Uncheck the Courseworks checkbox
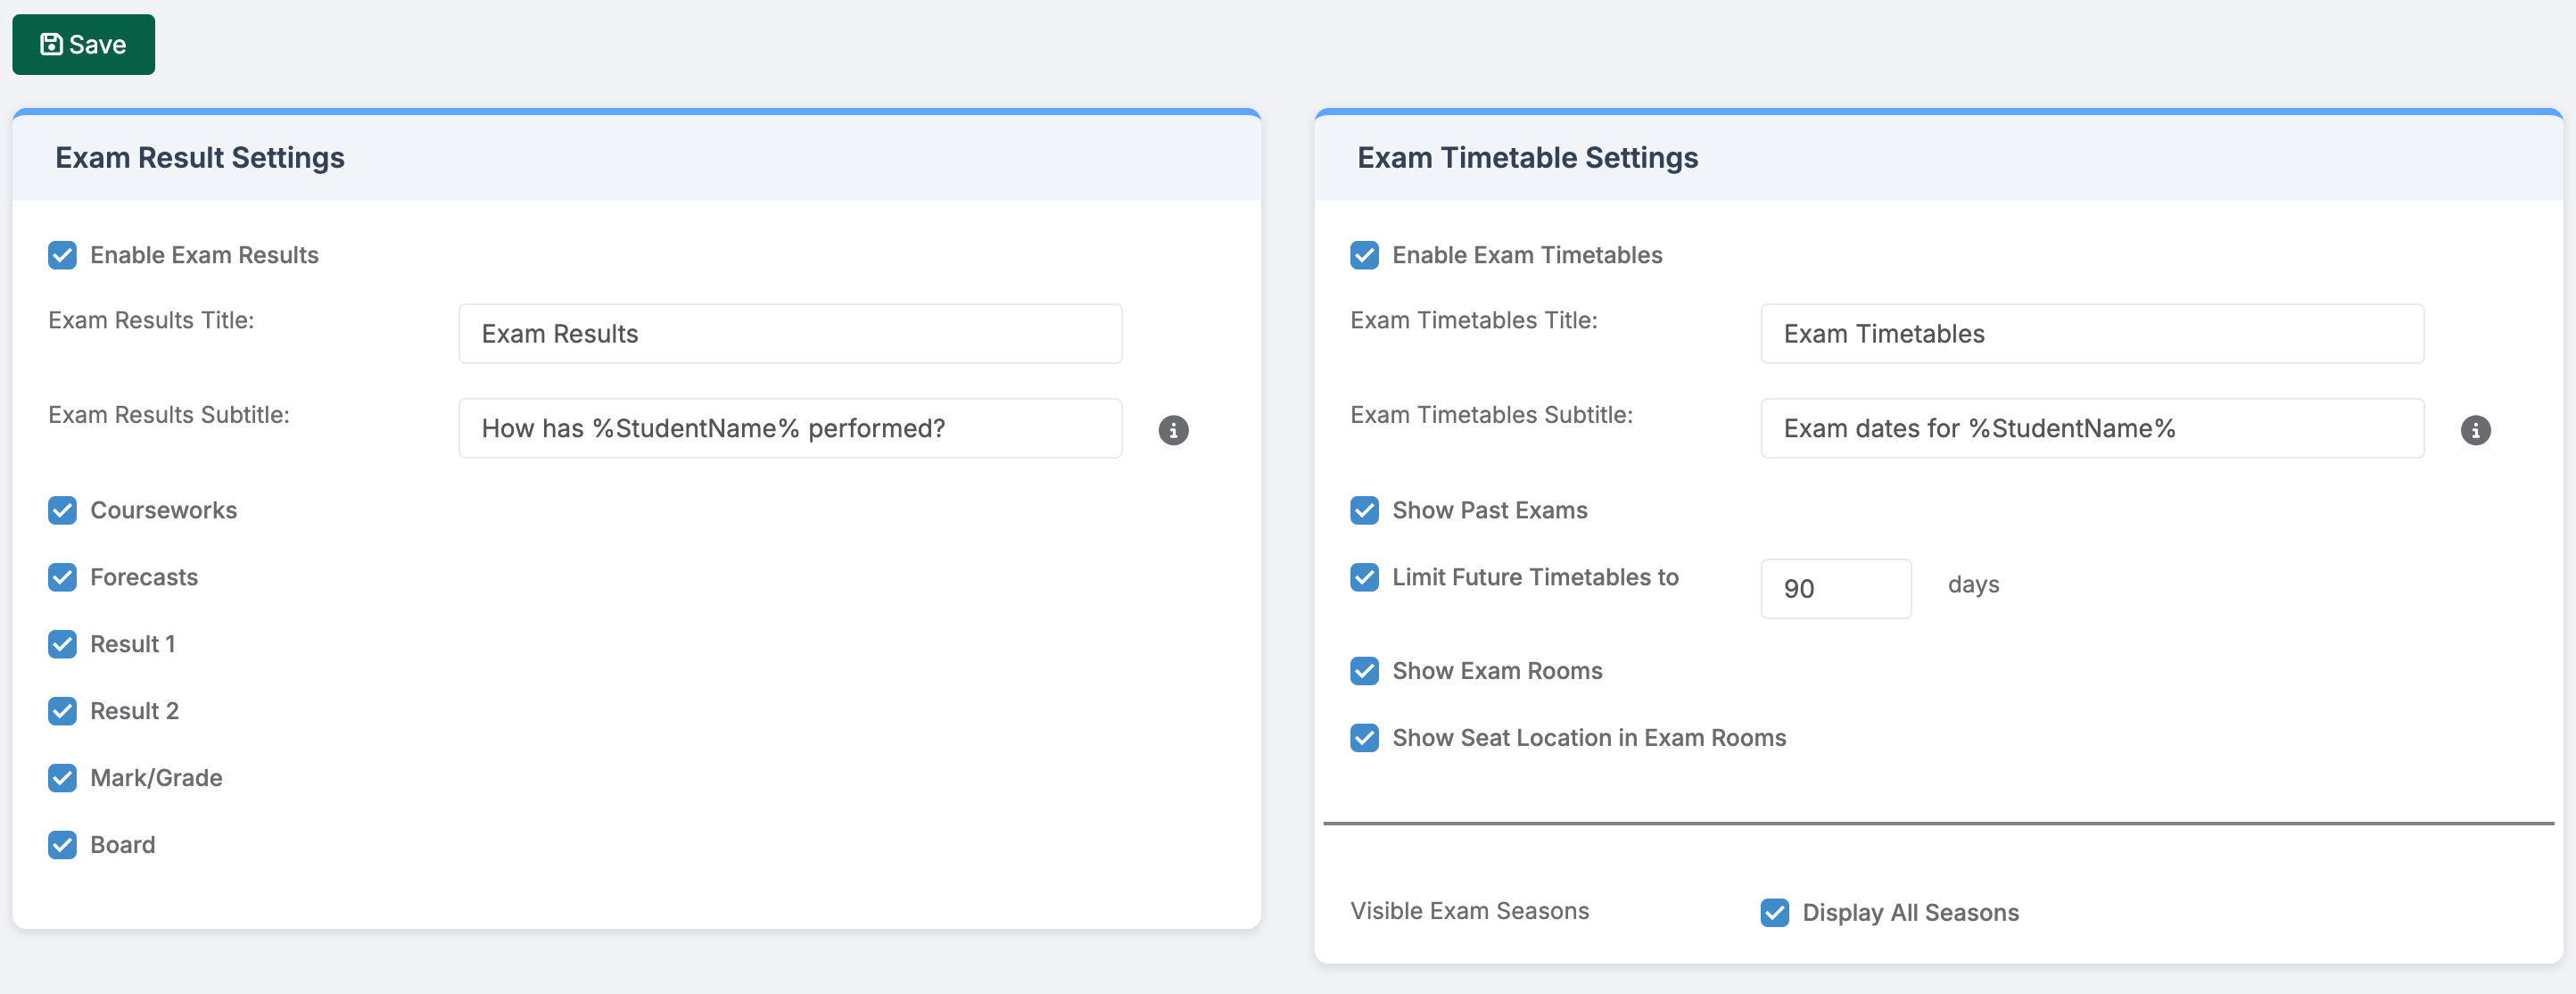 (x=62, y=510)
